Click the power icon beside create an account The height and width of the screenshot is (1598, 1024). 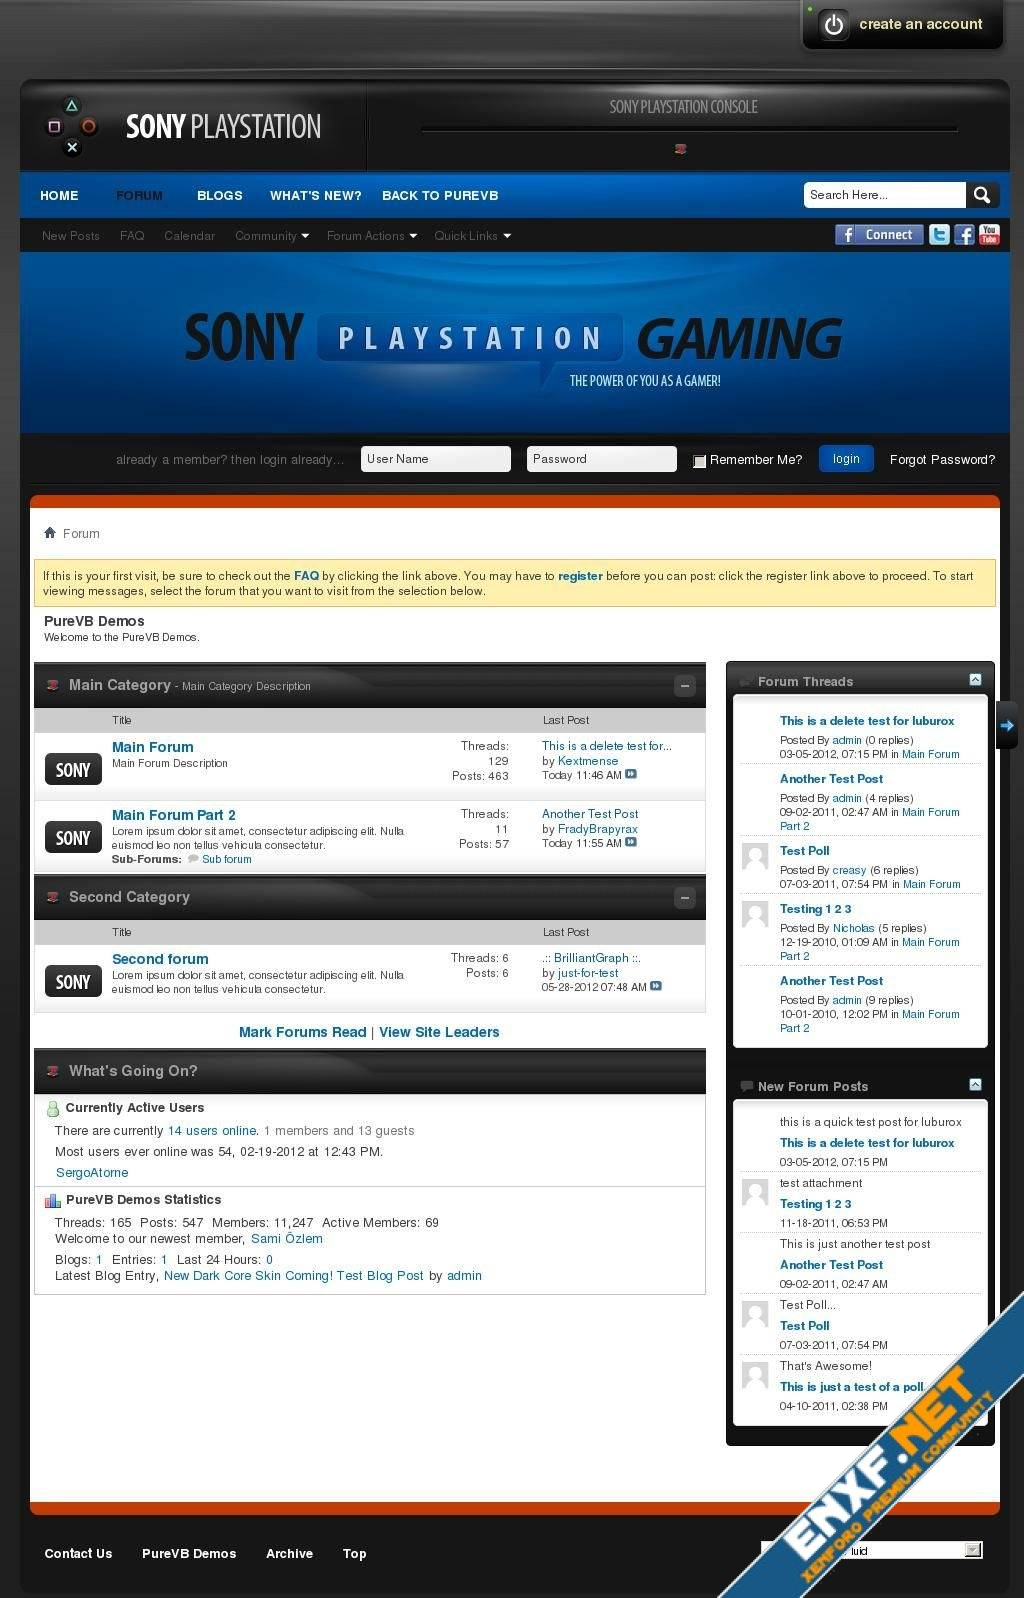coord(834,25)
